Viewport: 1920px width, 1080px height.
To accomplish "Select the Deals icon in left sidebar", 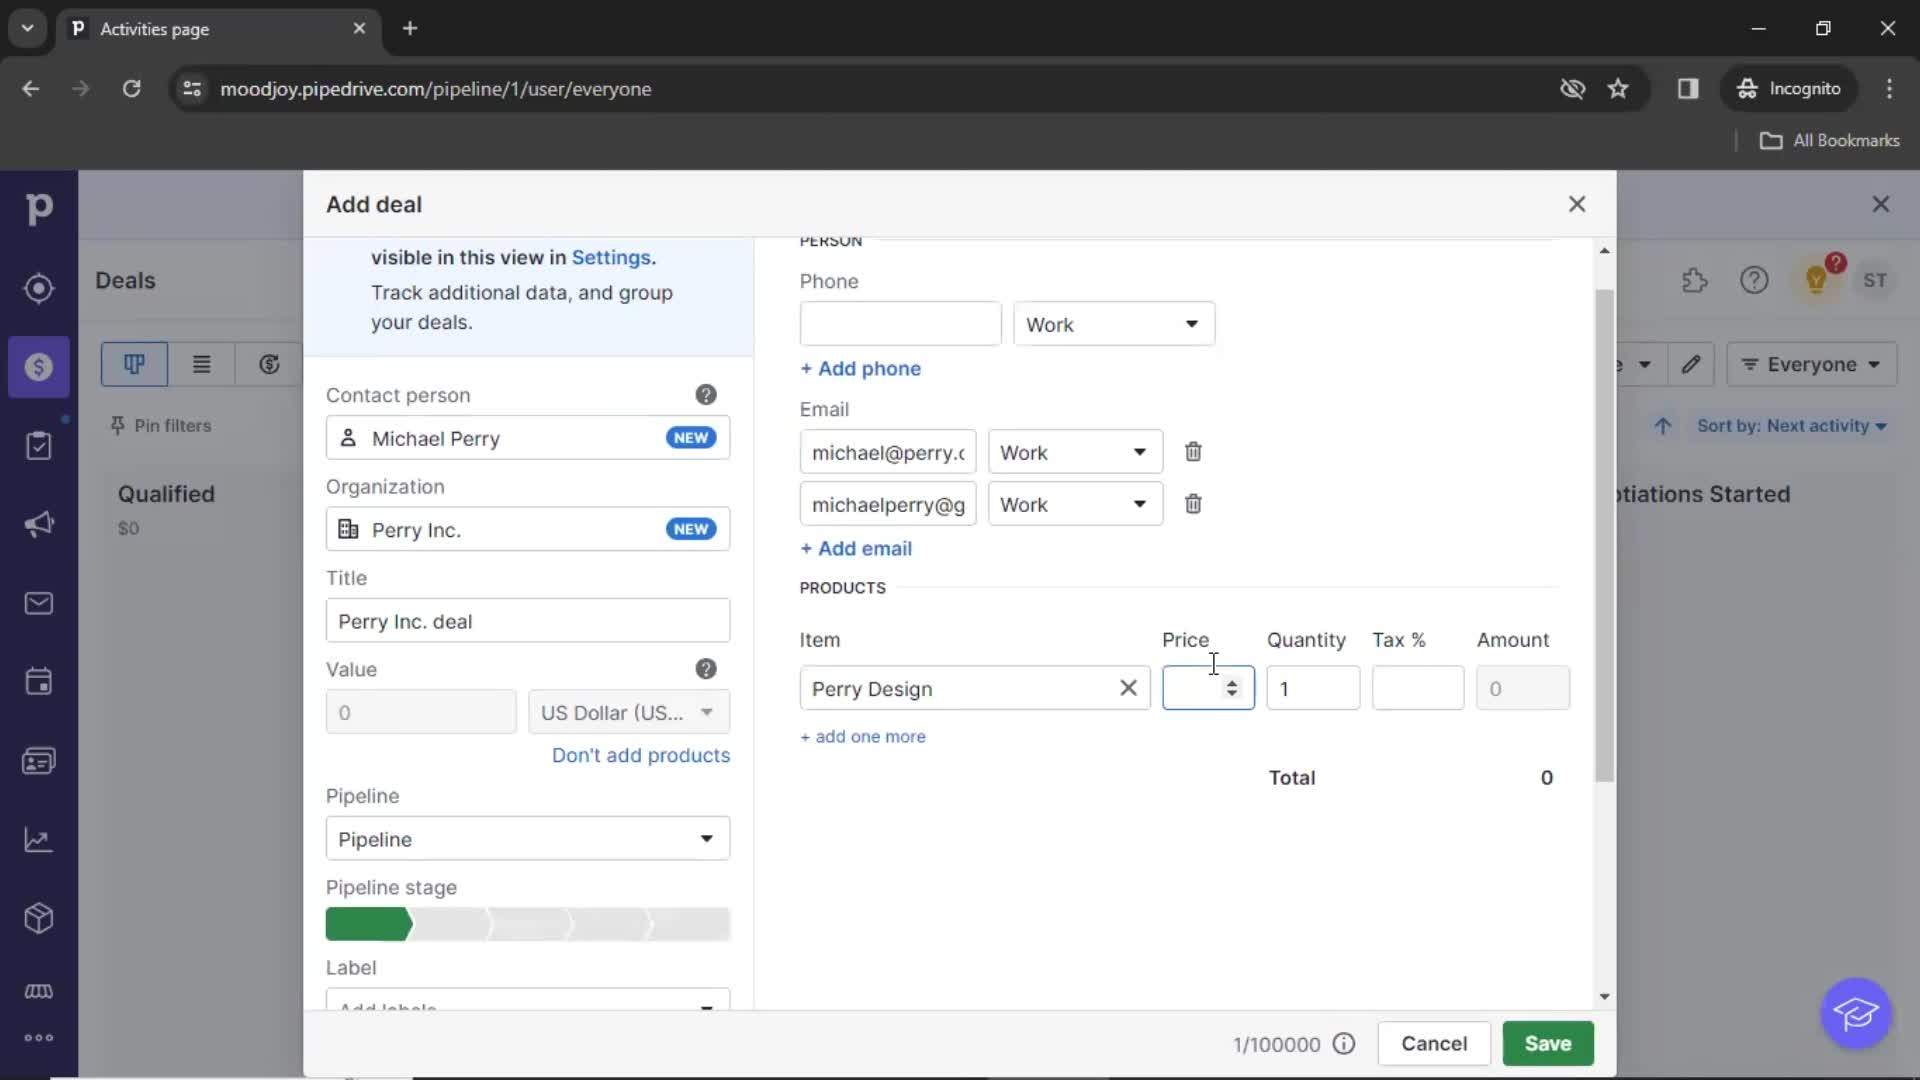I will click(40, 367).
